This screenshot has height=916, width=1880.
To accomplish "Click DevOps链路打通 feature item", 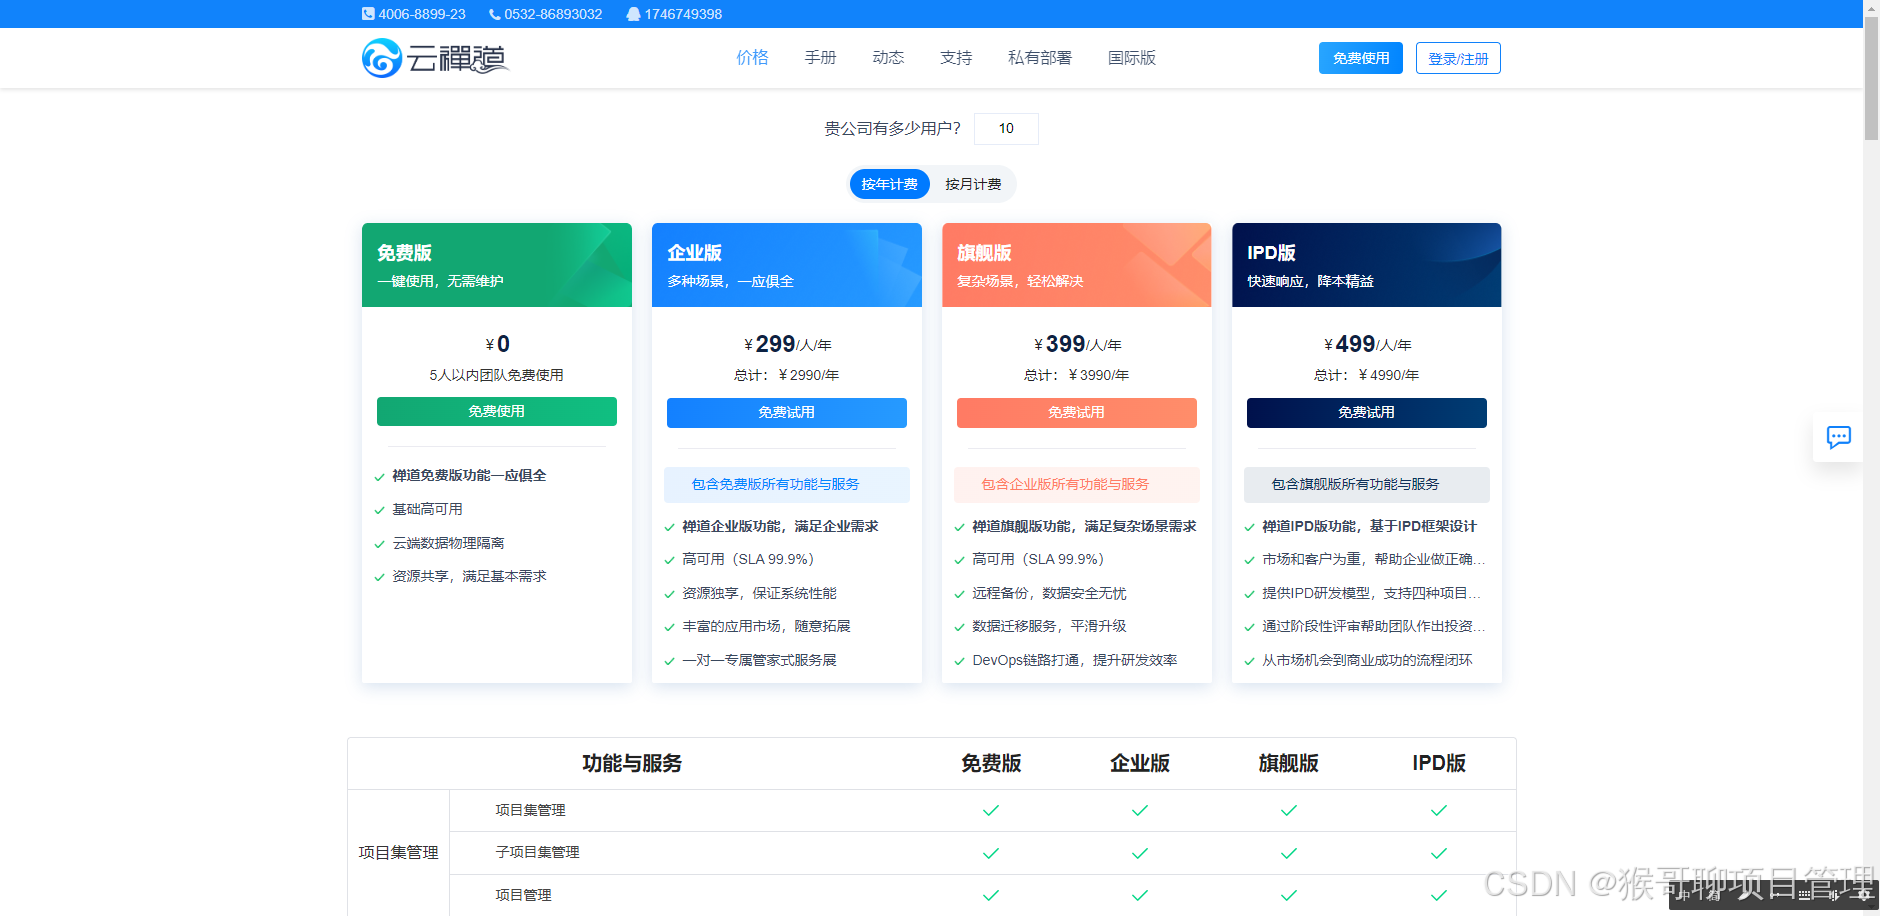I will pos(1074,660).
